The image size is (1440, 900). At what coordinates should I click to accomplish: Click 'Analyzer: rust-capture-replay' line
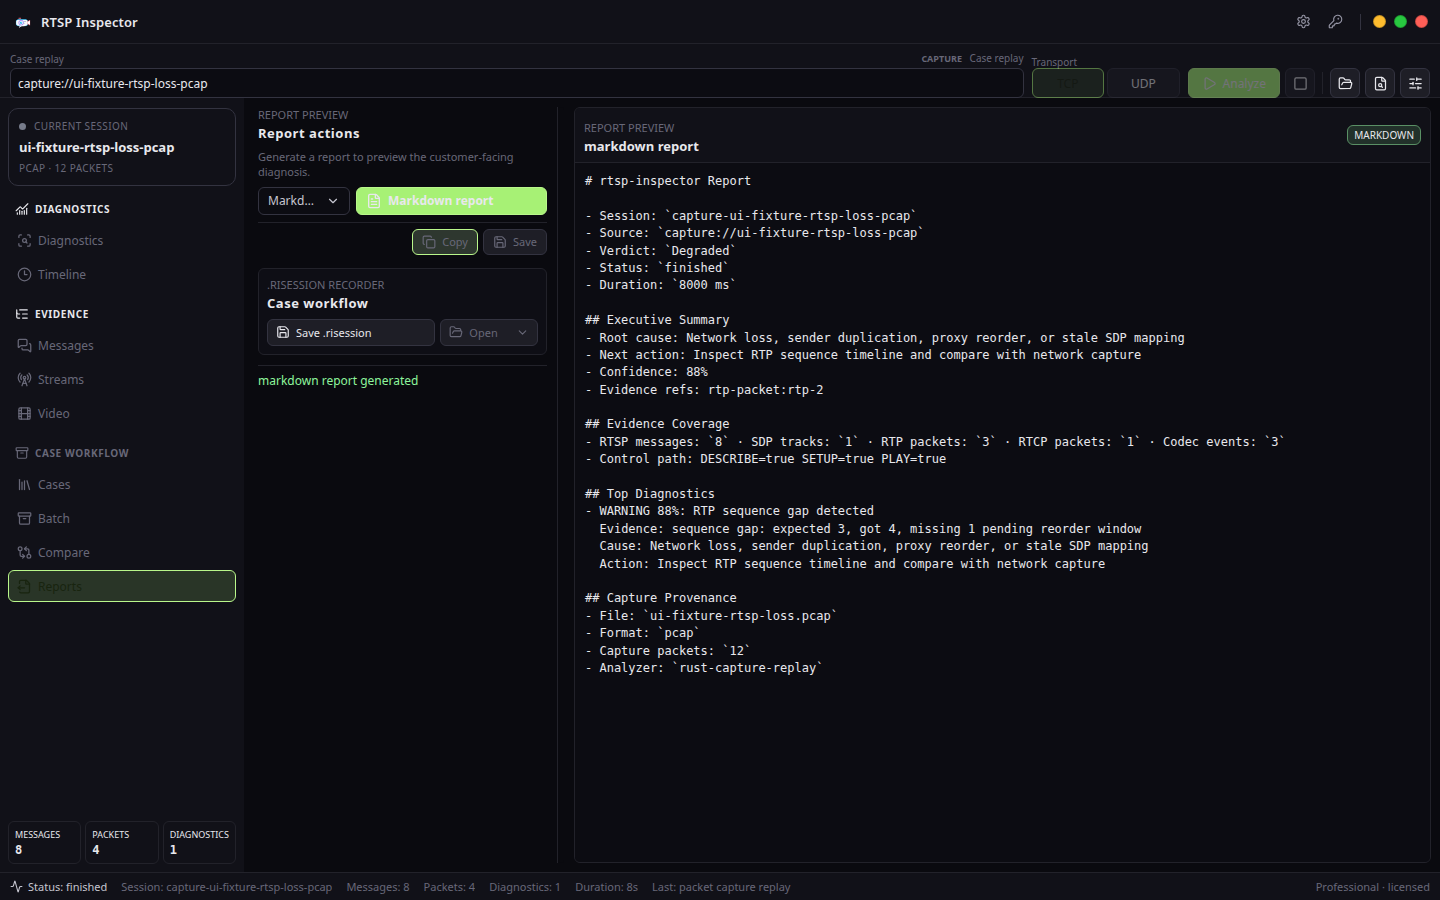pos(703,668)
